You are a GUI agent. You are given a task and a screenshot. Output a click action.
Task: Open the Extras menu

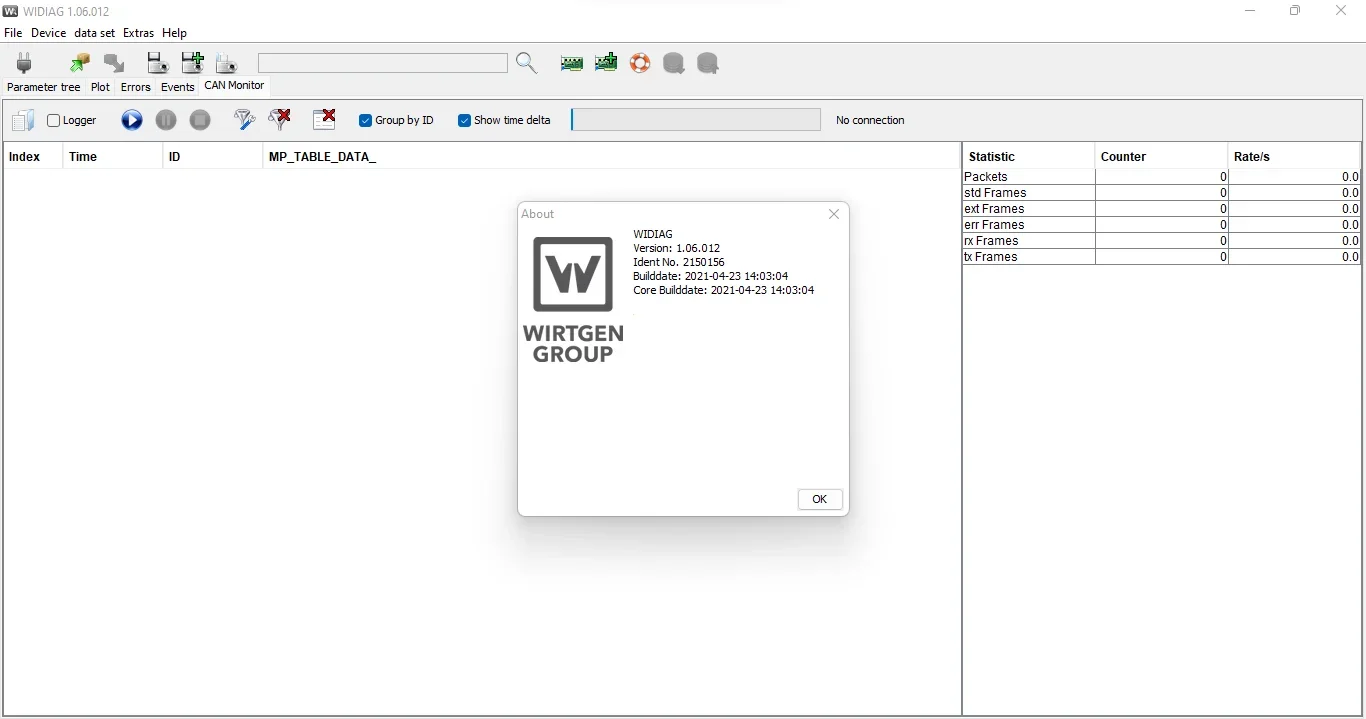point(138,33)
